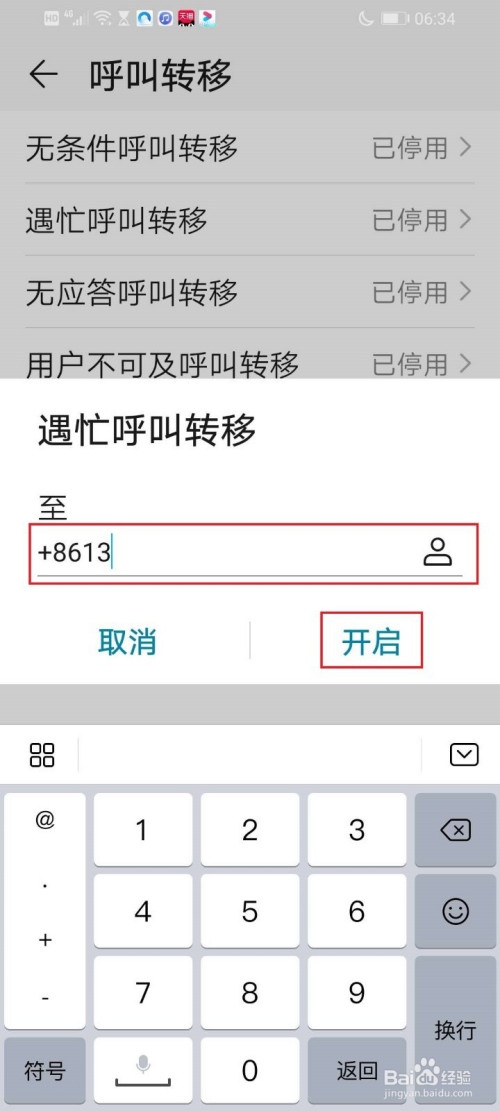The image size is (500, 1111).
Task: Expand 无条件呼叫转移 chevron
Action: pyautogui.click(x=465, y=148)
